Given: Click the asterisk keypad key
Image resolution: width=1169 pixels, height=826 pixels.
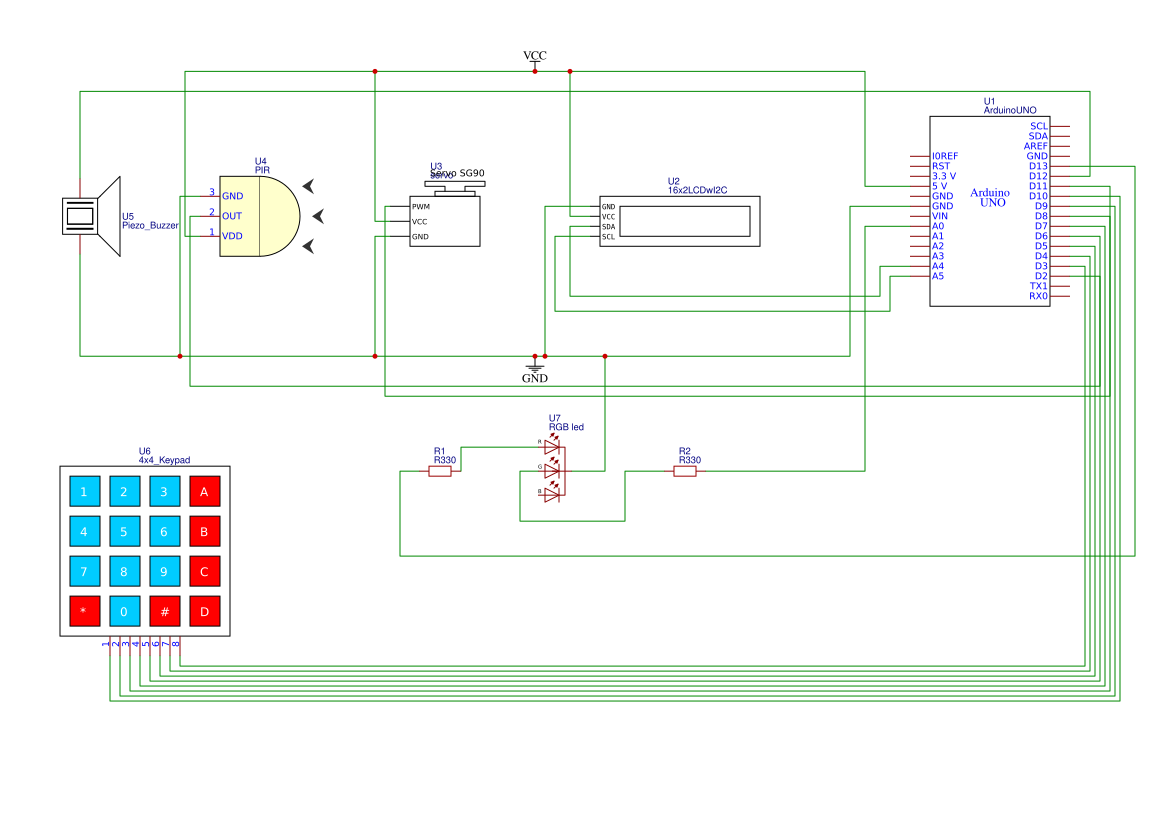Looking at the screenshot, I should (x=84, y=611).
